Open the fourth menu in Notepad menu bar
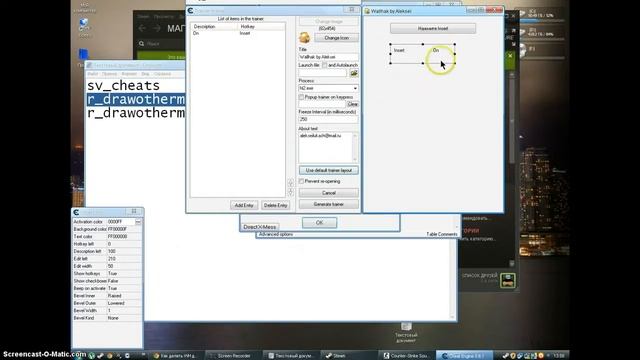The height and width of the screenshot is (360, 640). pos(145,74)
